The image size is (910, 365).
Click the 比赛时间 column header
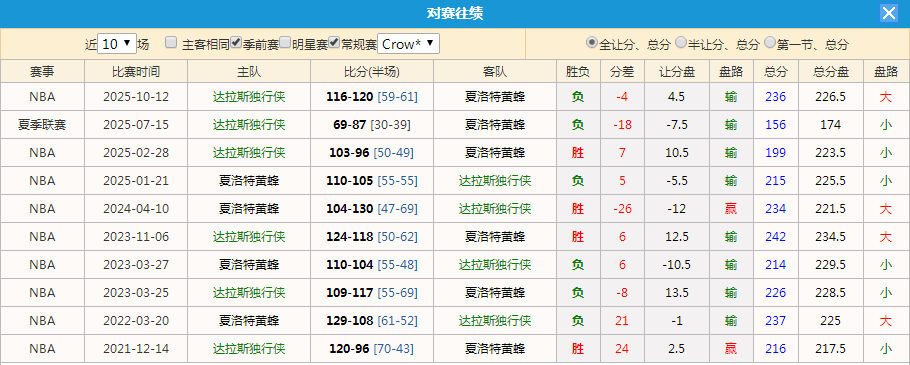point(136,72)
